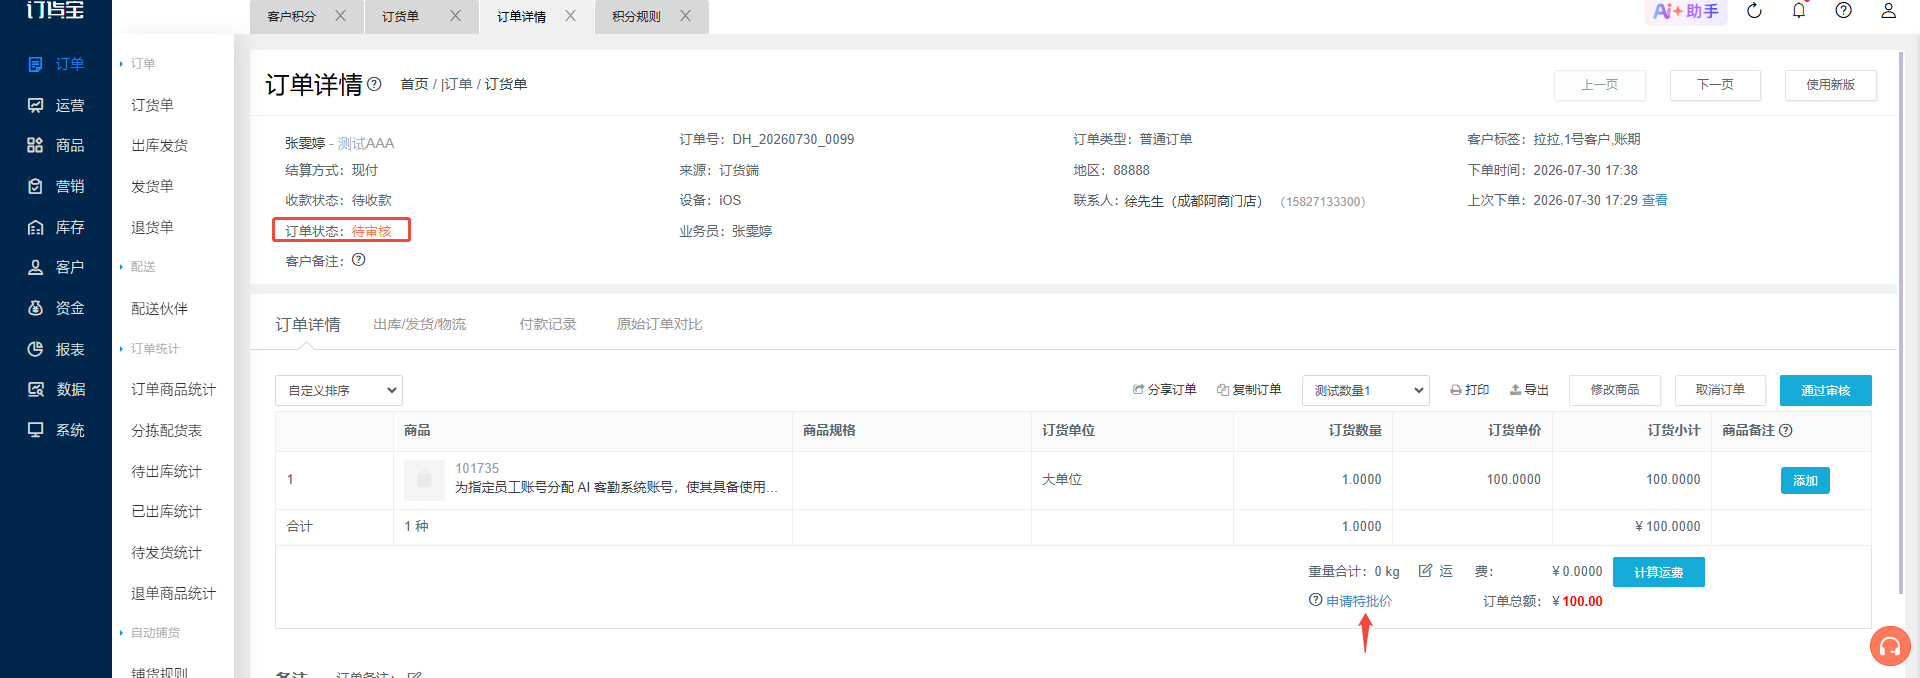This screenshot has width=1920, height=678.
Task: Open the 申请特批价 link
Action: (x=1359, y=601)
